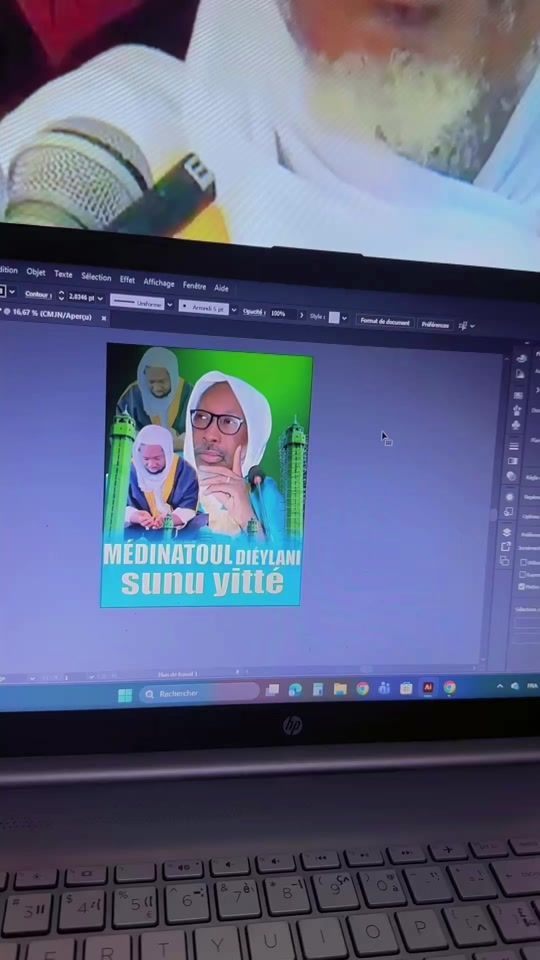Image resolution: width=540 pixels, height=960 pixels.
Task: Open the Creative Cloud libraries panel icon
Action: (521, 358)
